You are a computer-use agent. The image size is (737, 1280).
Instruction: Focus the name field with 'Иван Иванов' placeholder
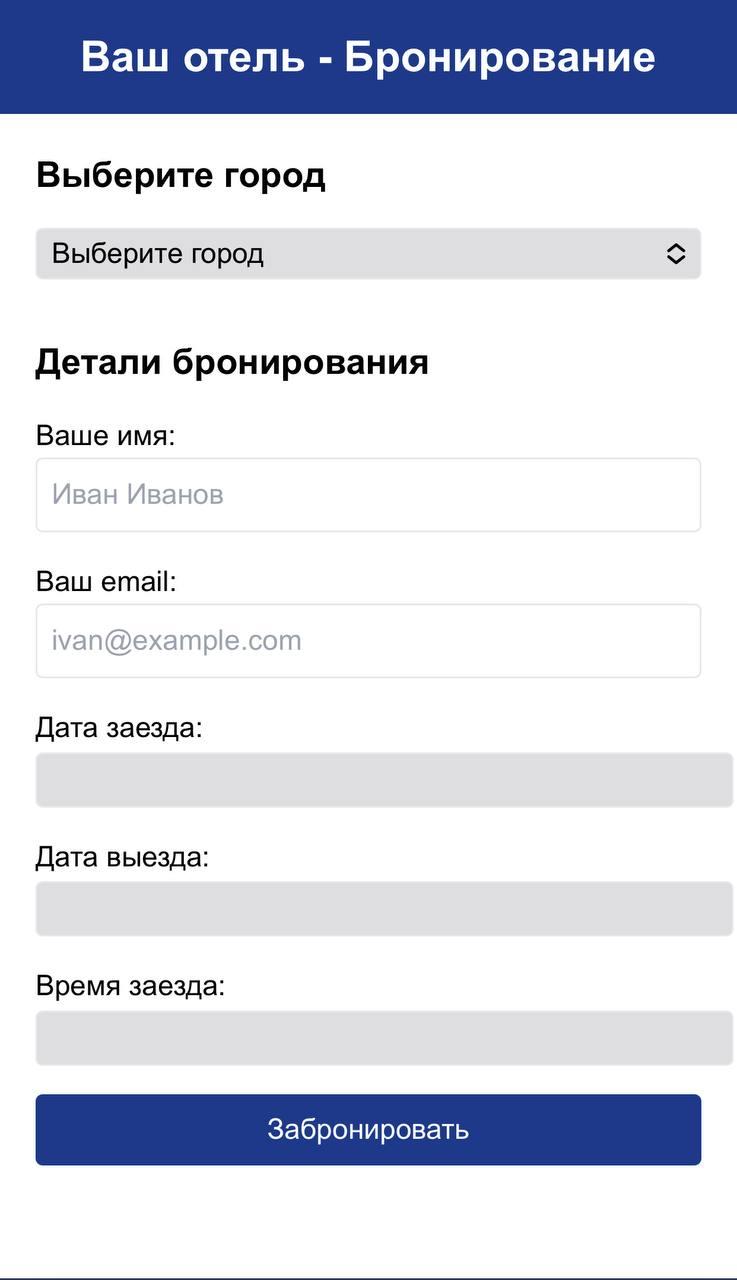click(368, 495)
